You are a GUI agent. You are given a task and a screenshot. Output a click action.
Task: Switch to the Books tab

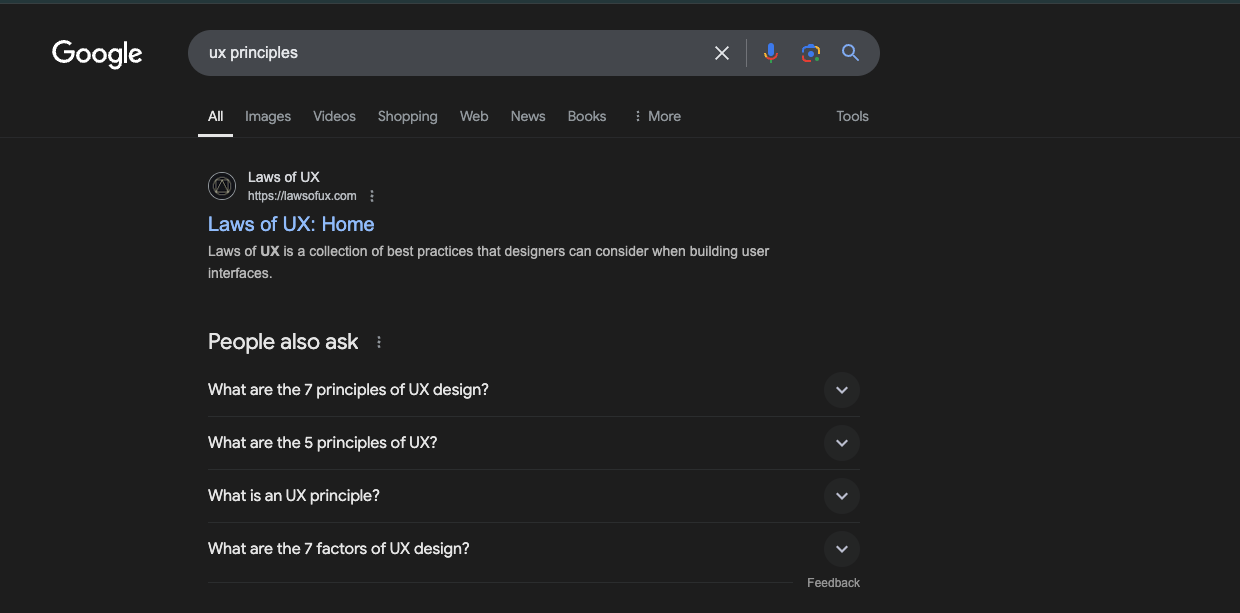(x=587, y=116)
